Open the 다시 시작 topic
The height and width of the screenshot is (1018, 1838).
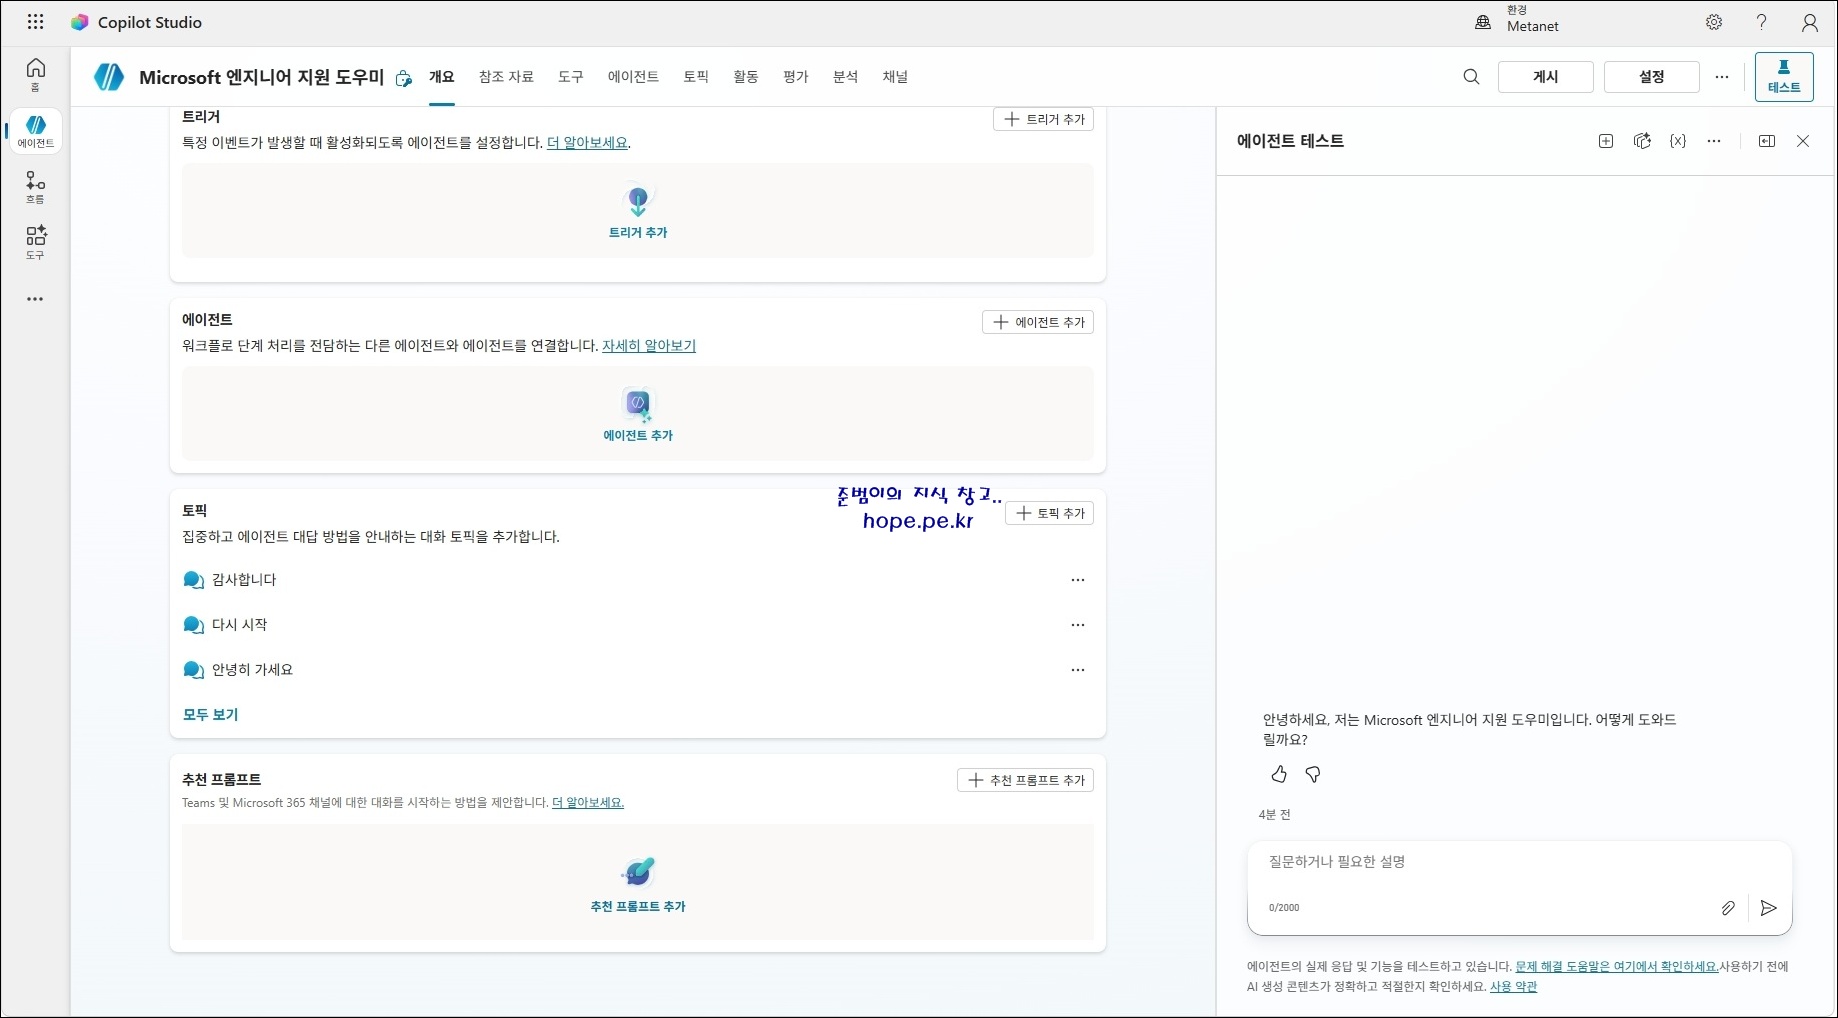(x=240, y=625)
